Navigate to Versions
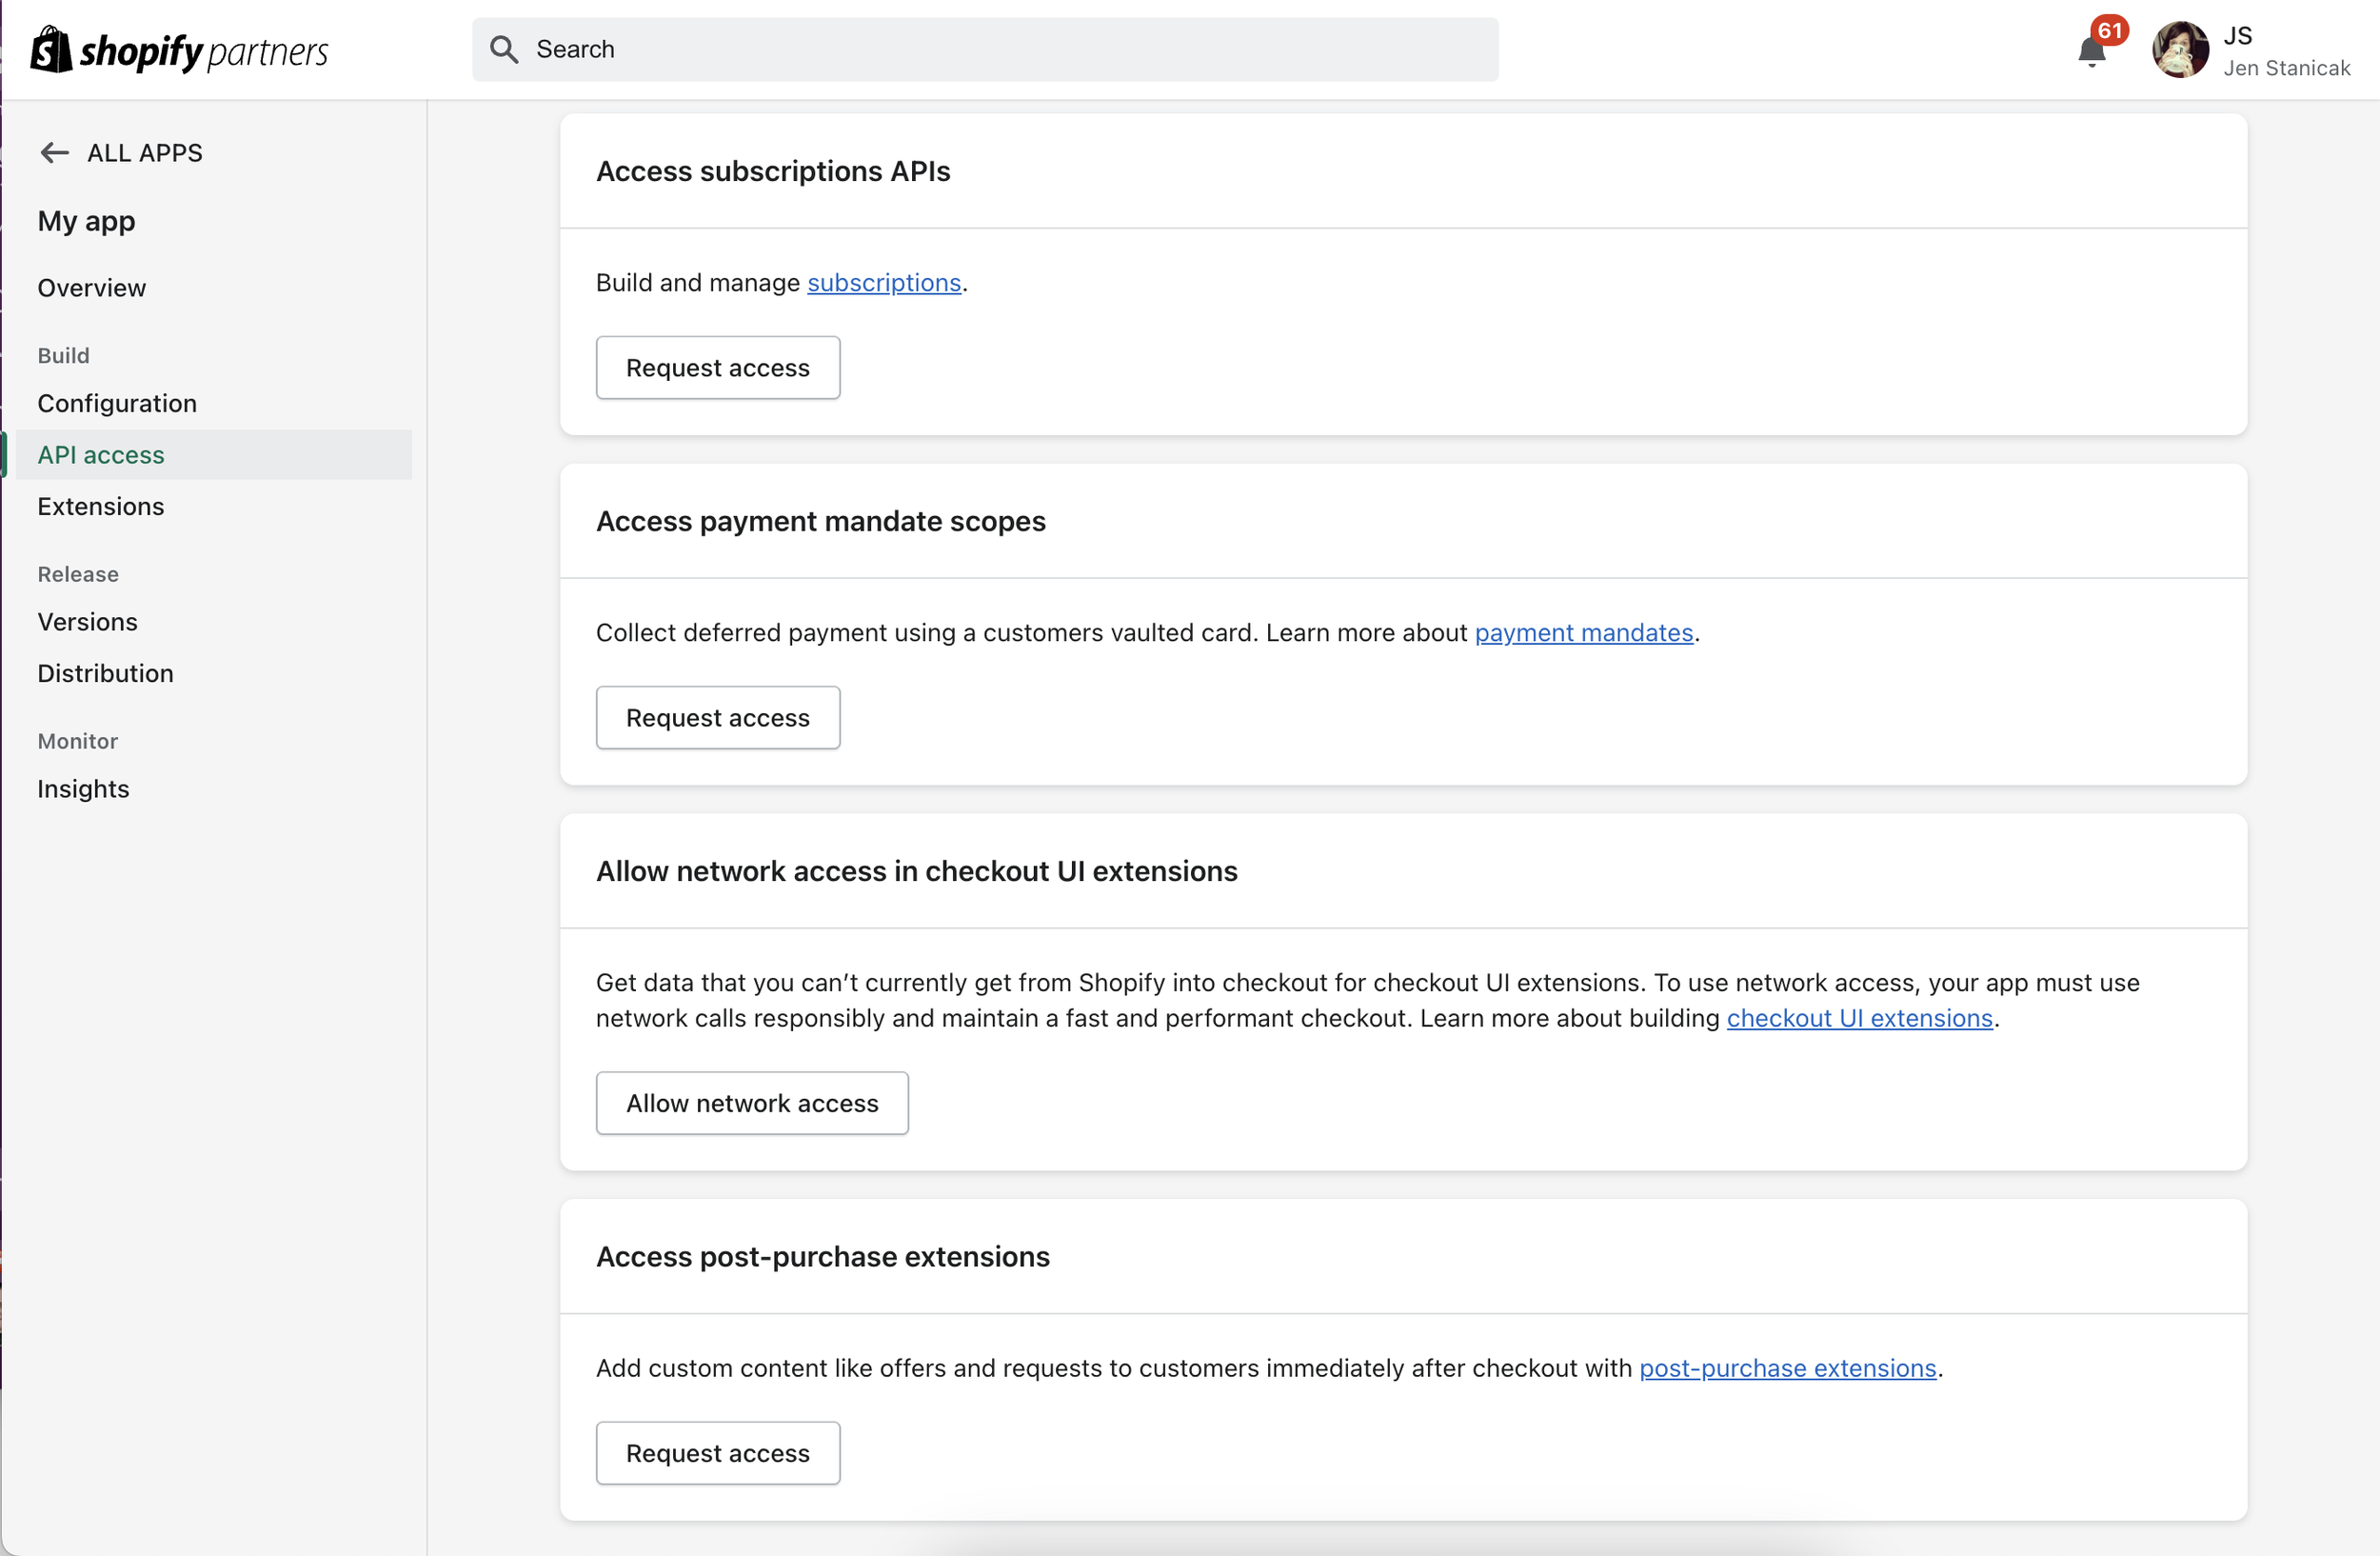 (x=88, y=622)
